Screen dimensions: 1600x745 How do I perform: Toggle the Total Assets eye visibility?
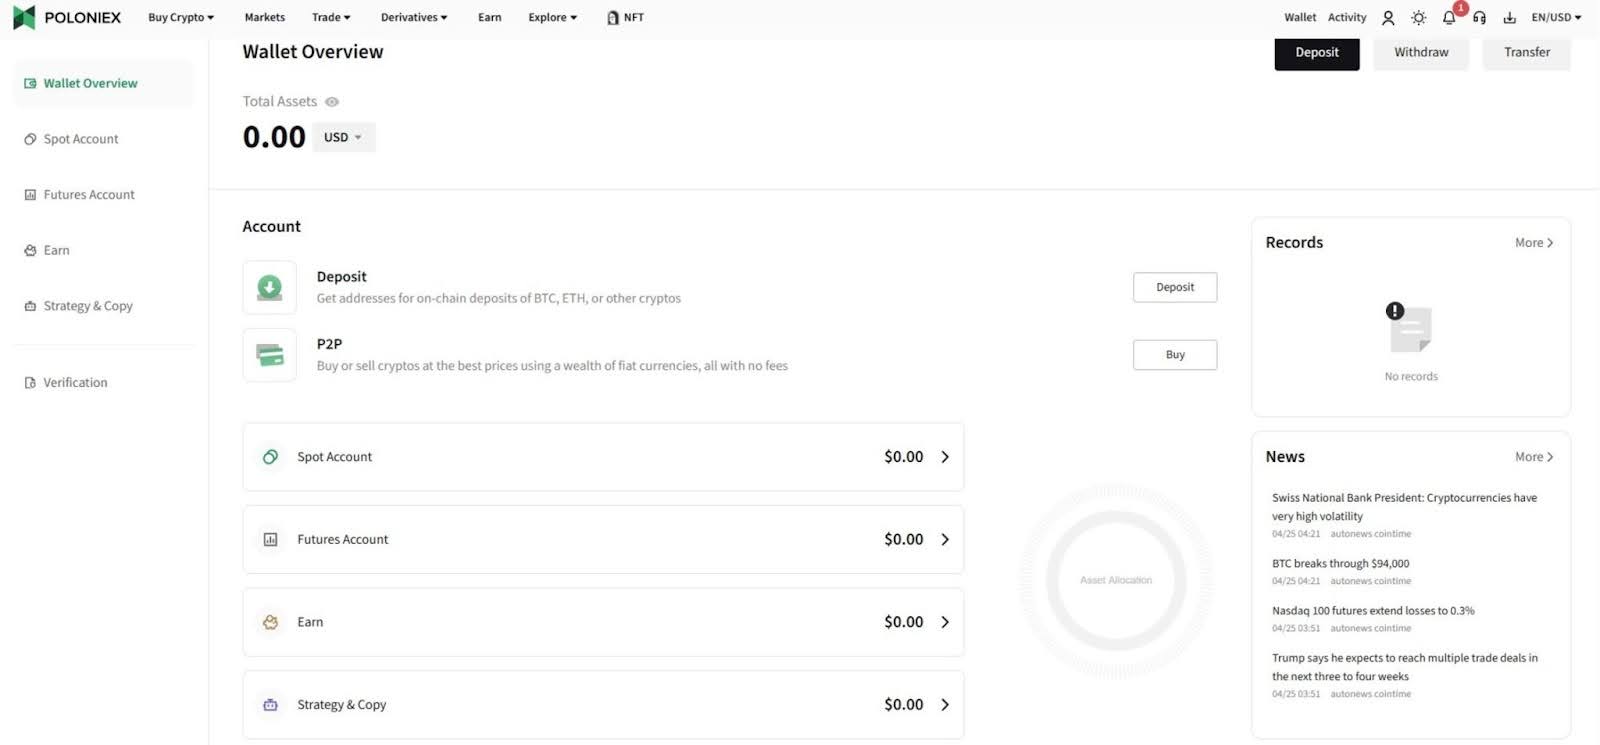point(332,102)
